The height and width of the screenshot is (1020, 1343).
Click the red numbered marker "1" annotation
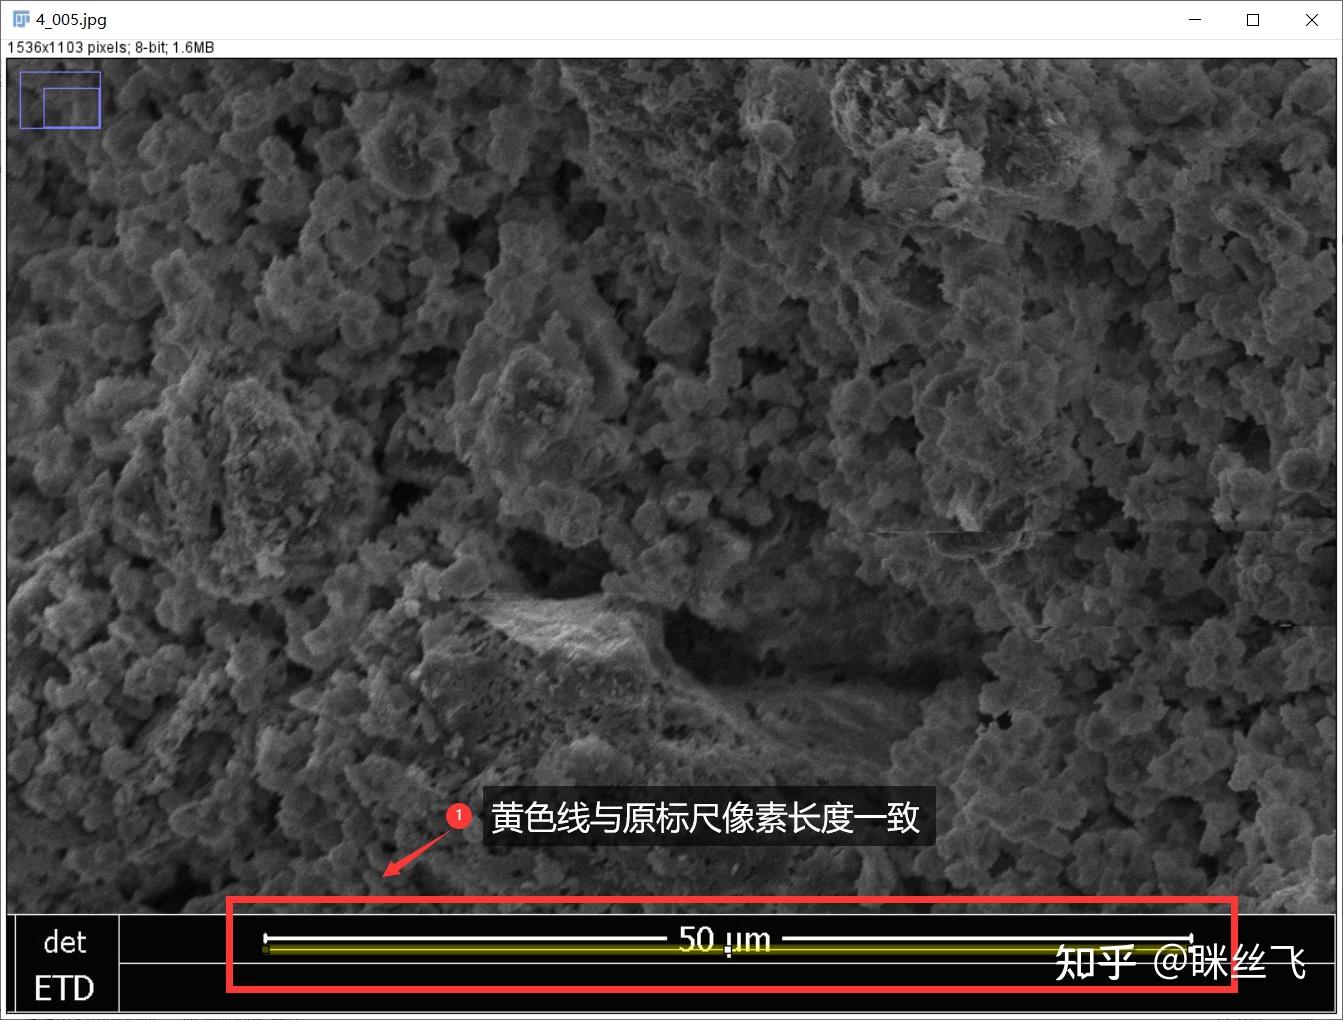coord(459,816)
